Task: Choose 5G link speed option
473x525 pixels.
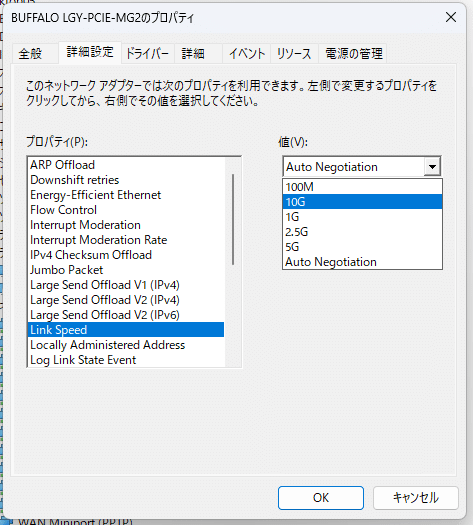Action: [x=363, y=247]
